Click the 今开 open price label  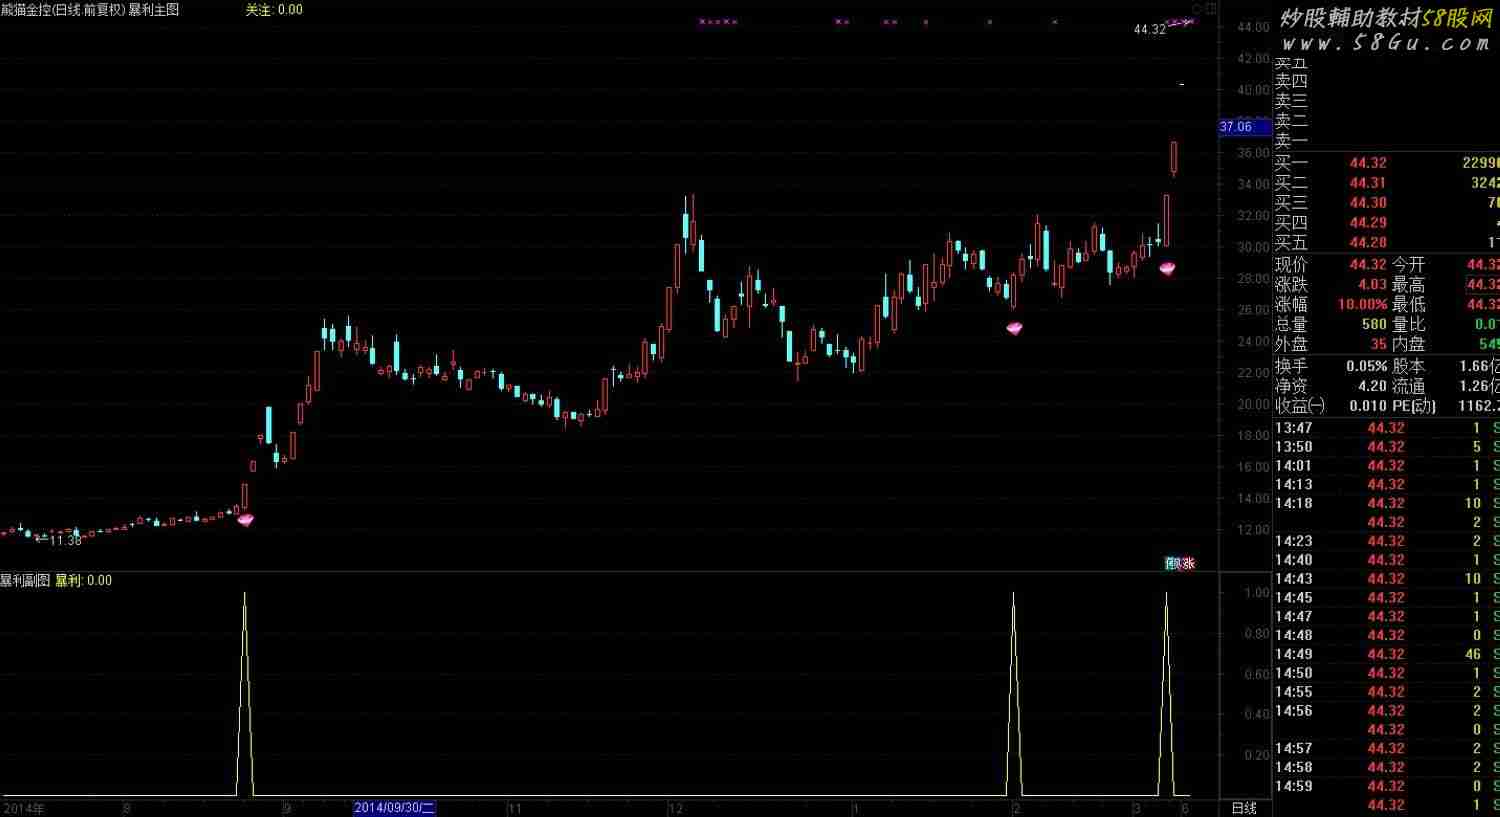point(1408,265)
